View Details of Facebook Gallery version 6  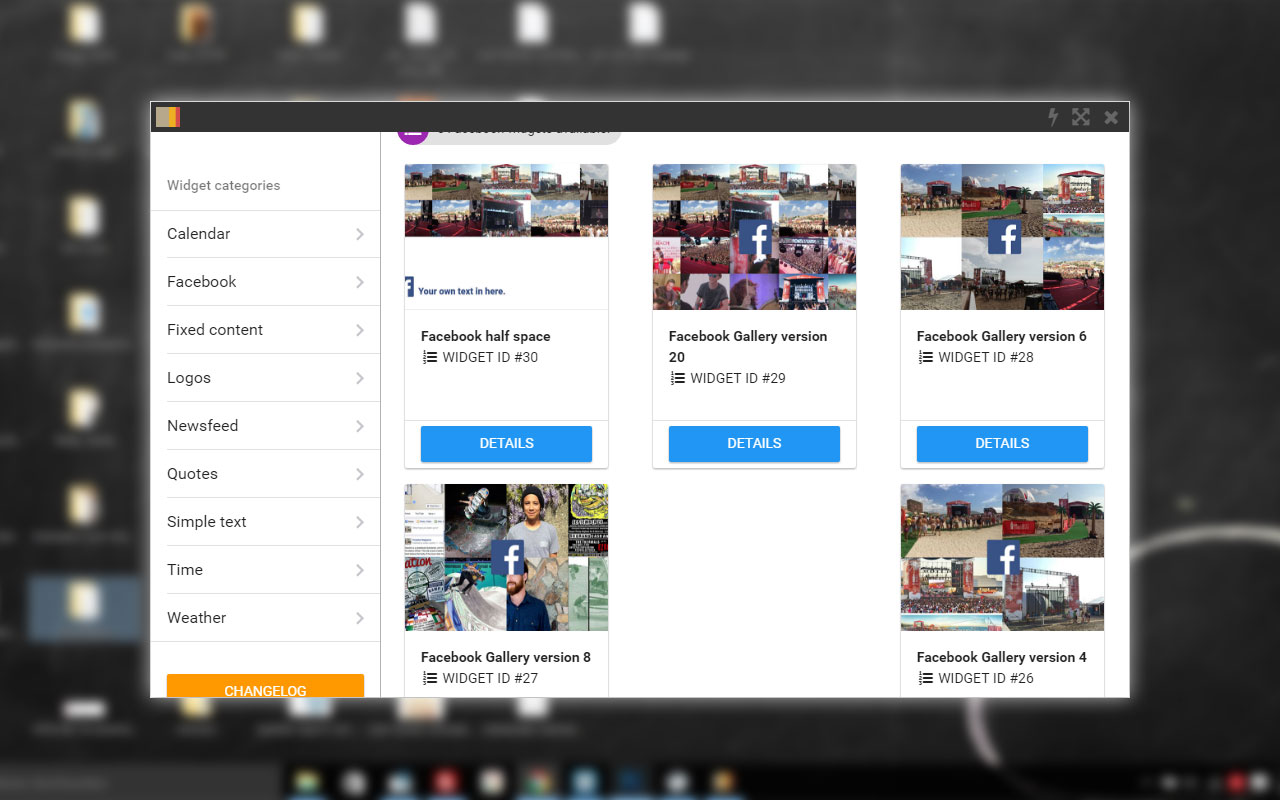tap(1002, 444)
